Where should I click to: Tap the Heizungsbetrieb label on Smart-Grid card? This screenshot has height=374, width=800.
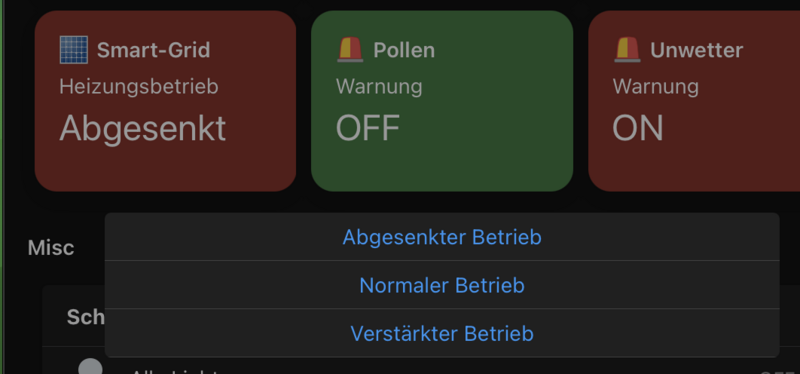(139, 87)
